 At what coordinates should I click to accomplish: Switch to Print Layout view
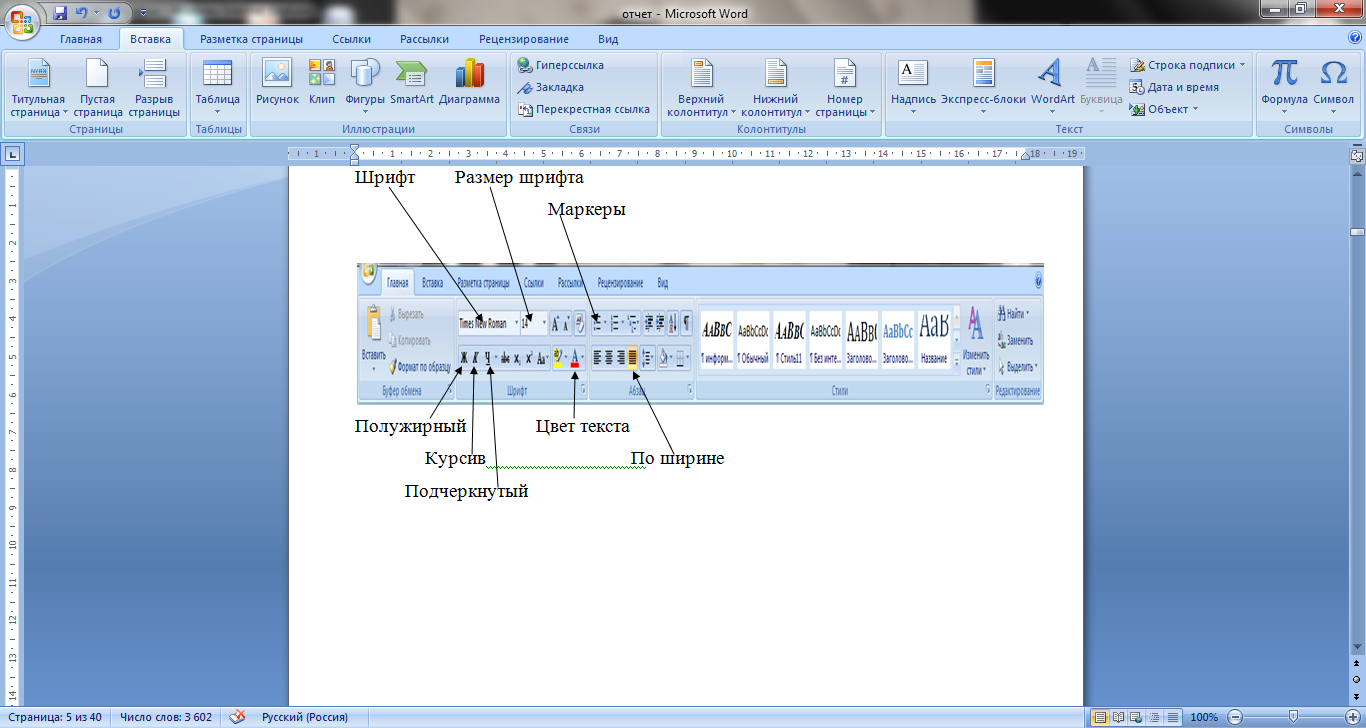1100,717
